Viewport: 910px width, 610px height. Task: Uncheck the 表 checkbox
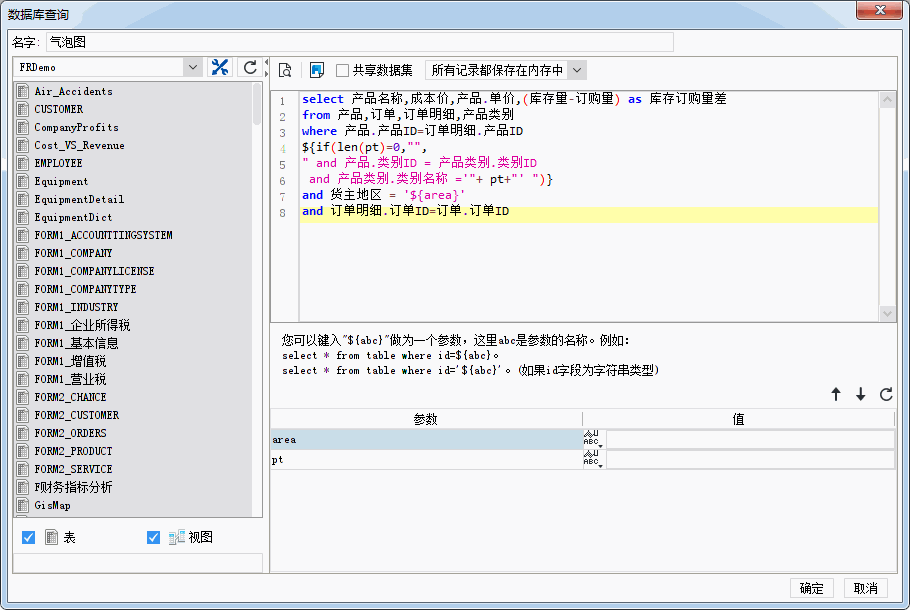[28, 538]
